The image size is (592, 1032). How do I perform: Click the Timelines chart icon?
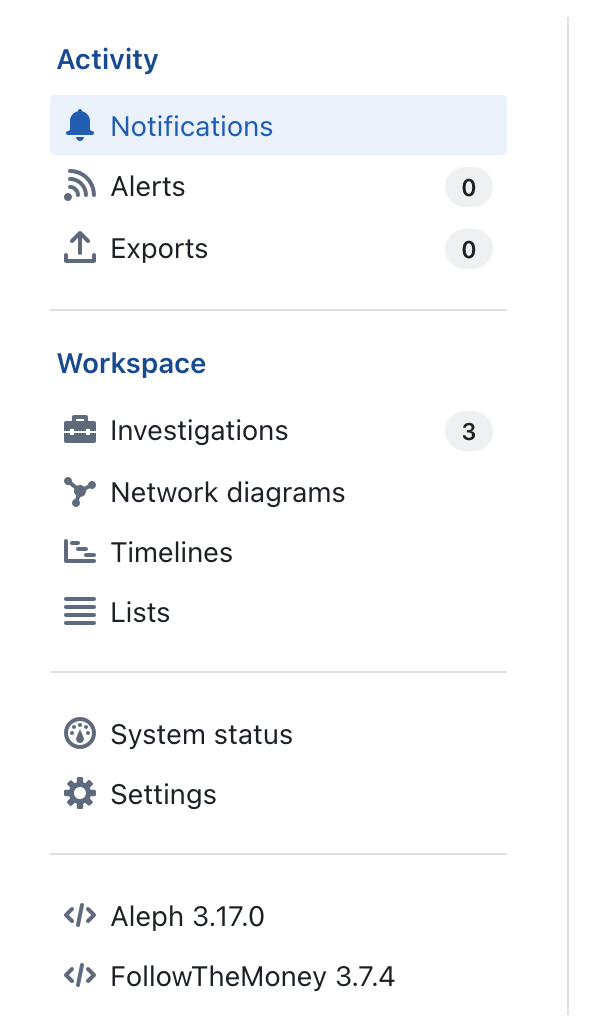(80, 552)
